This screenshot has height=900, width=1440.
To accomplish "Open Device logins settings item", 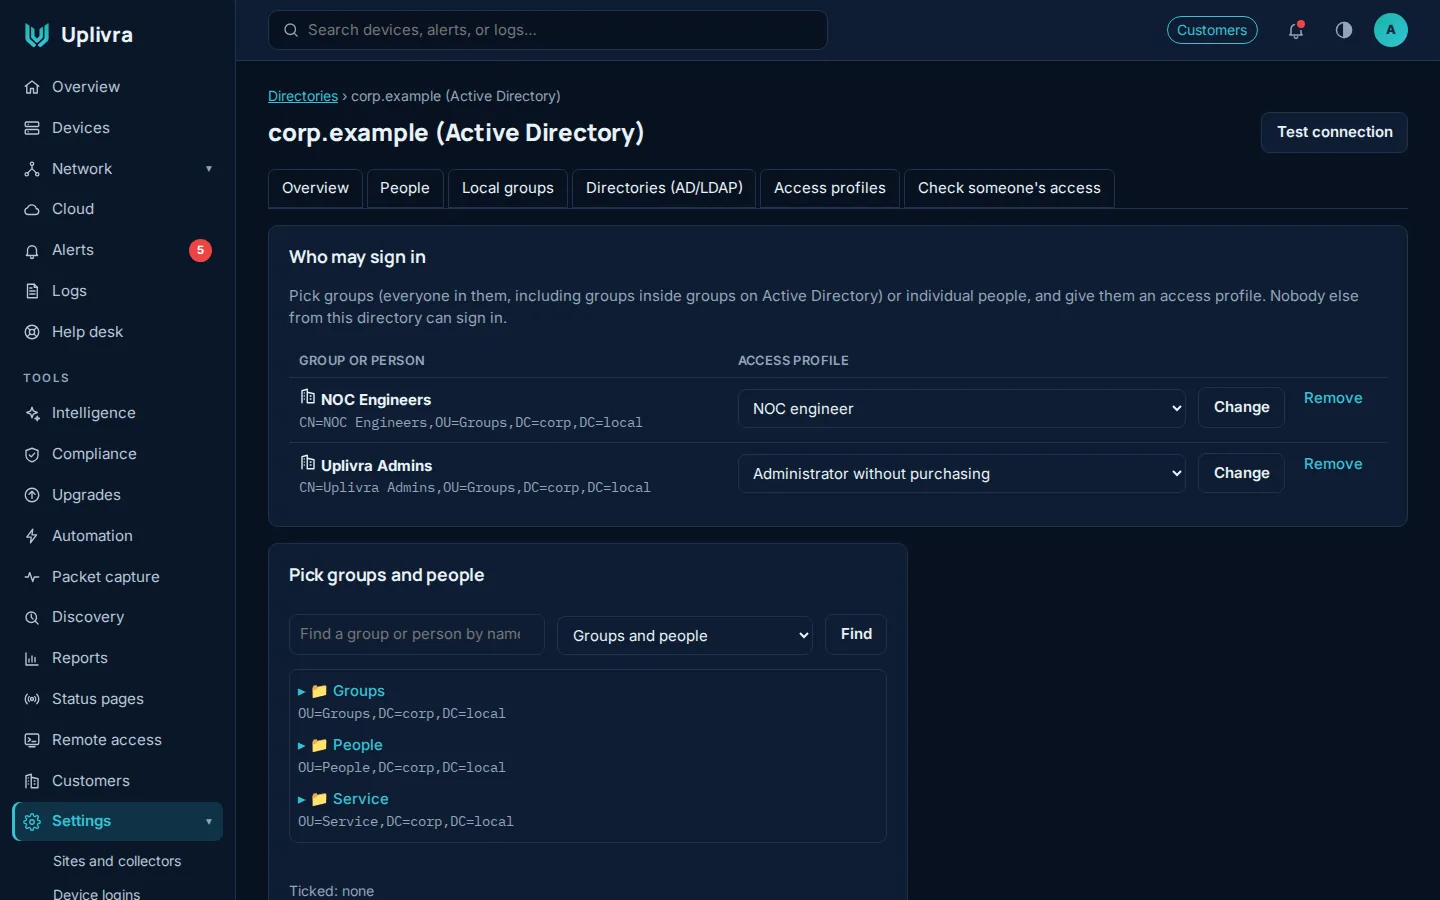I will (96, 894).
